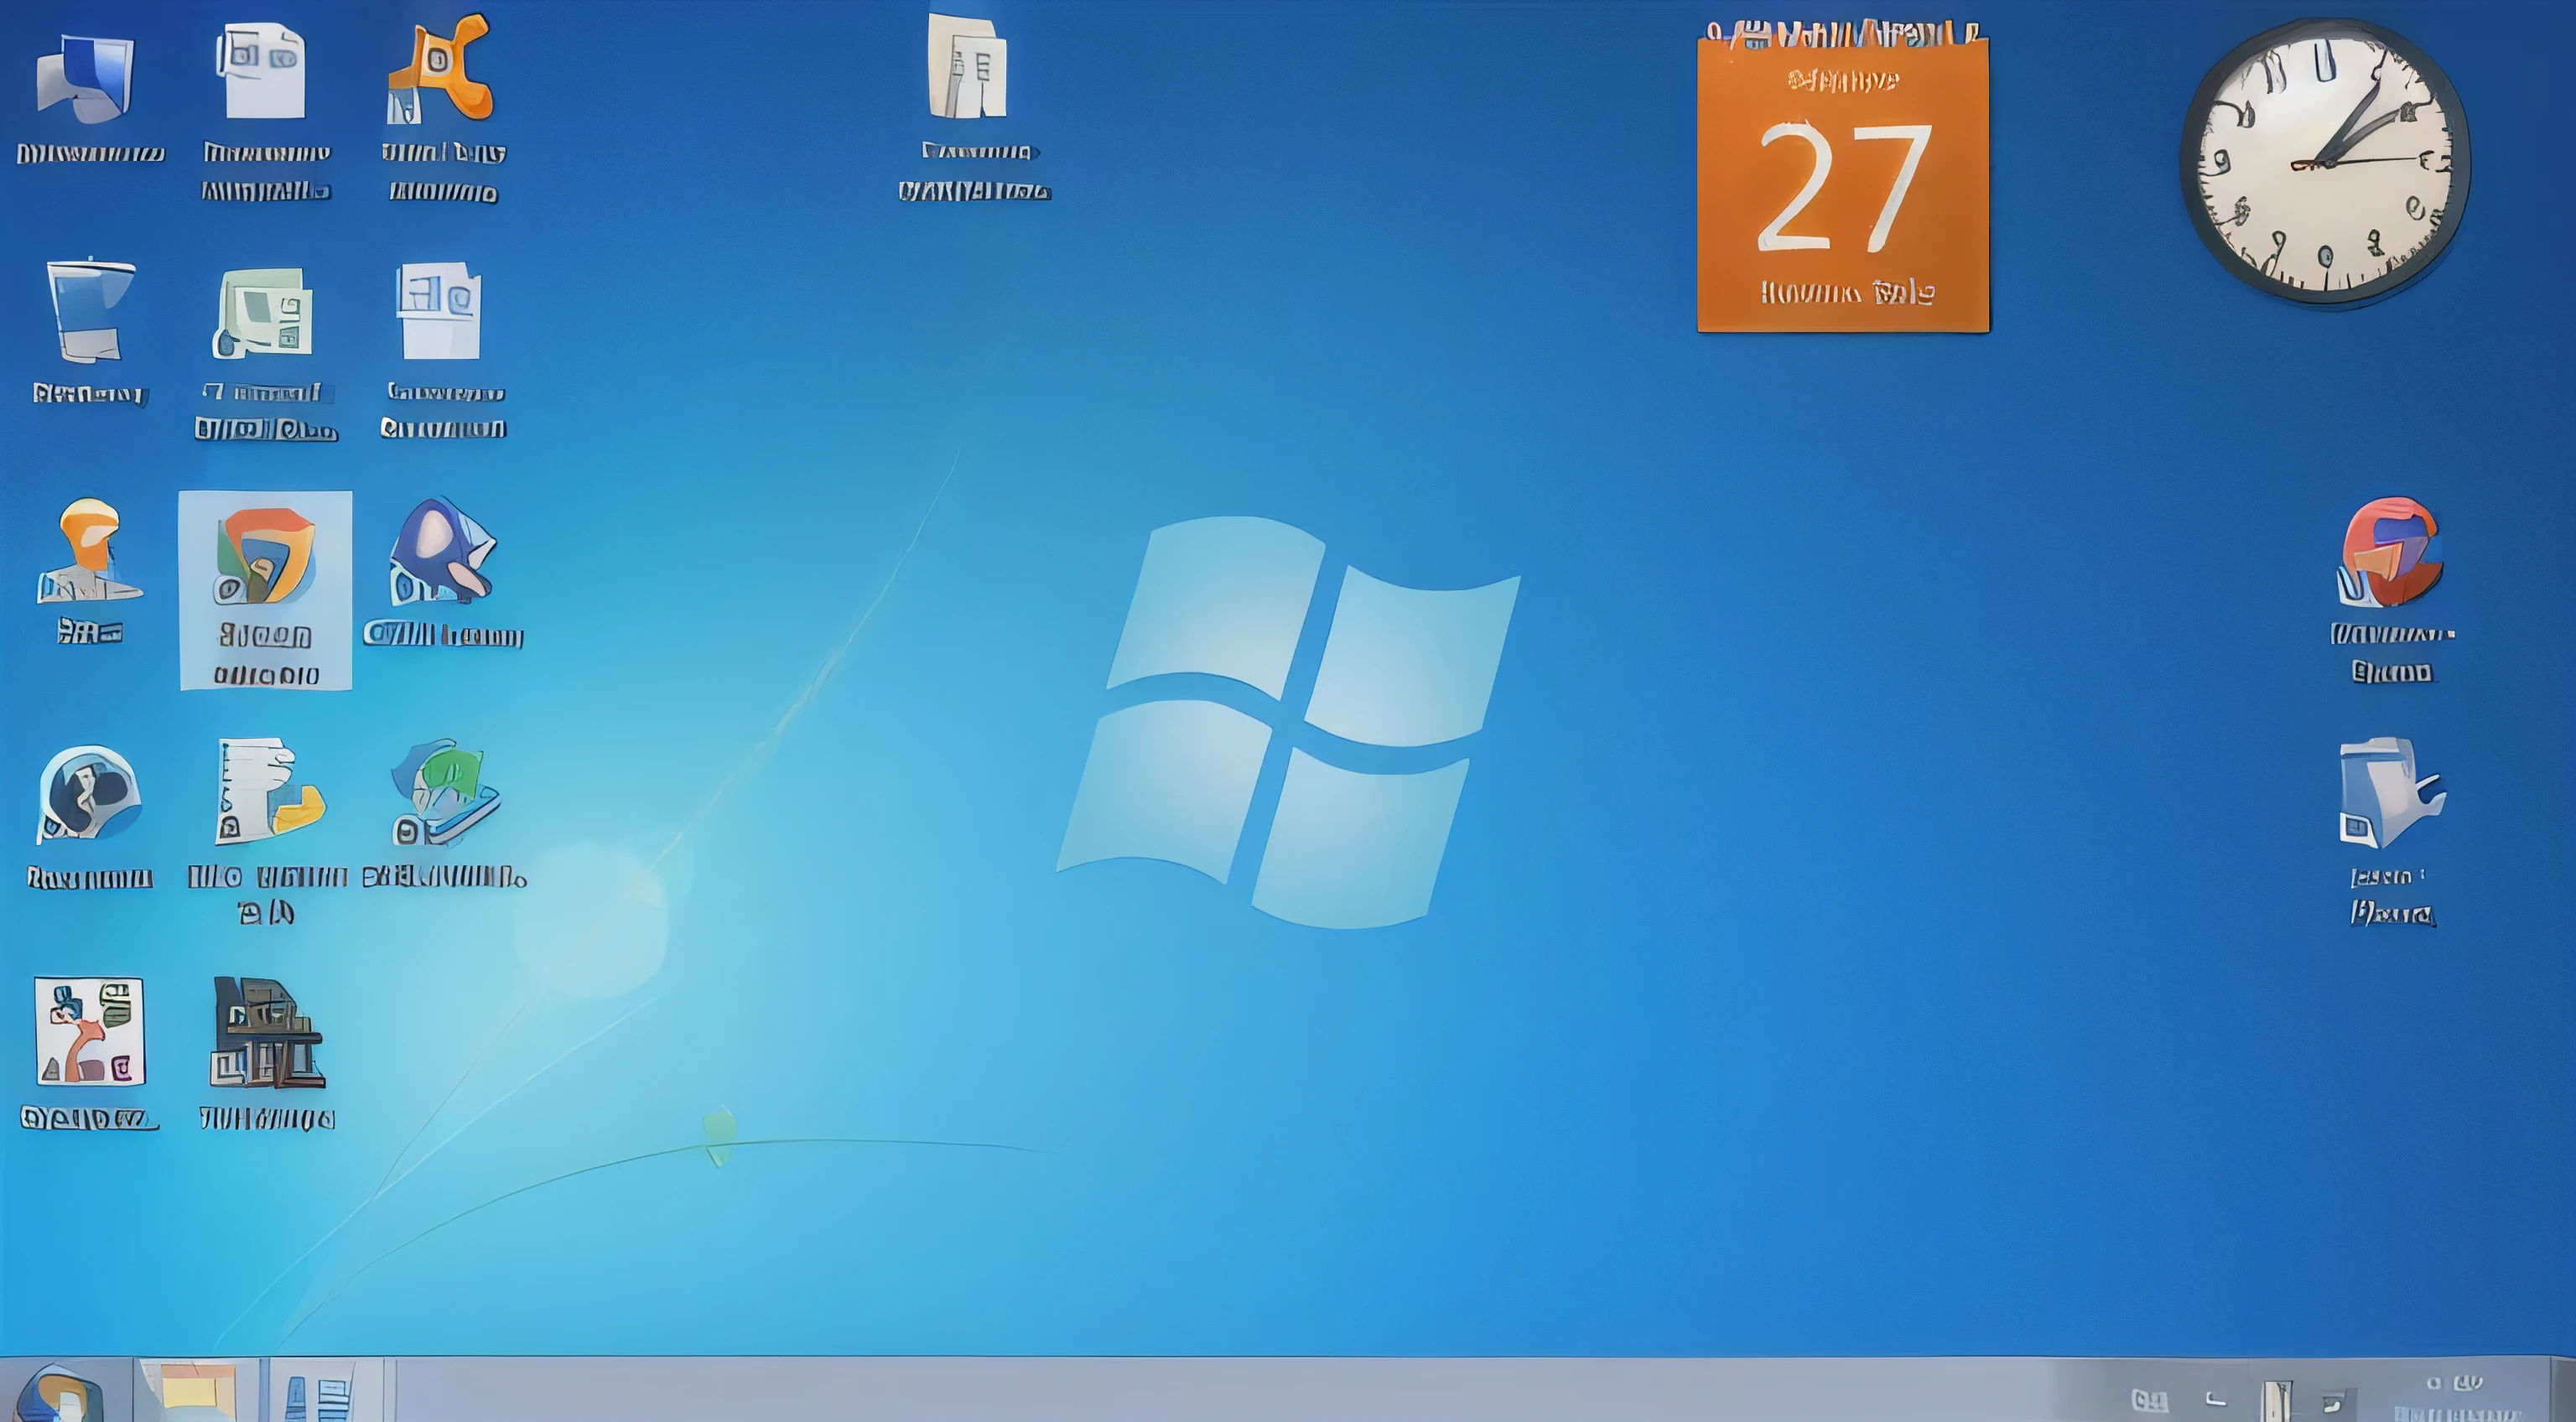Open the orange X-shaped application shortcut
Image resolution: width=2576 pixels, height=1422 pixels.
pos(441,70)
